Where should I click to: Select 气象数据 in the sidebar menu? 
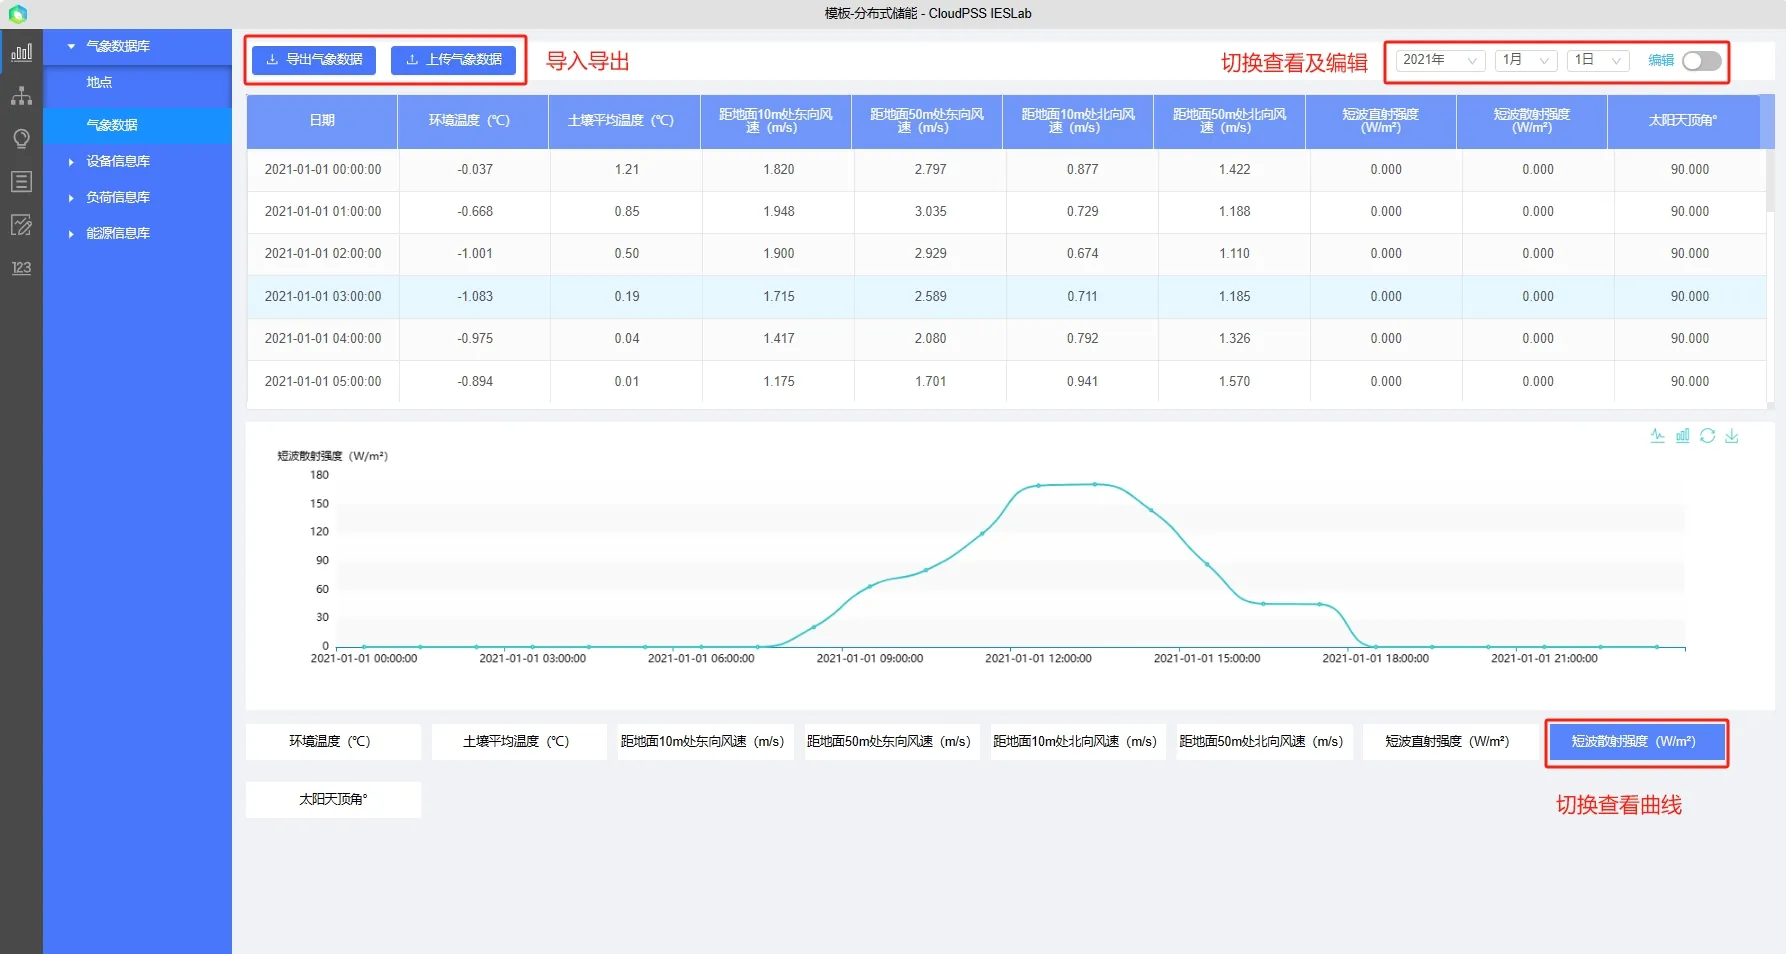(x=138, y=125)
